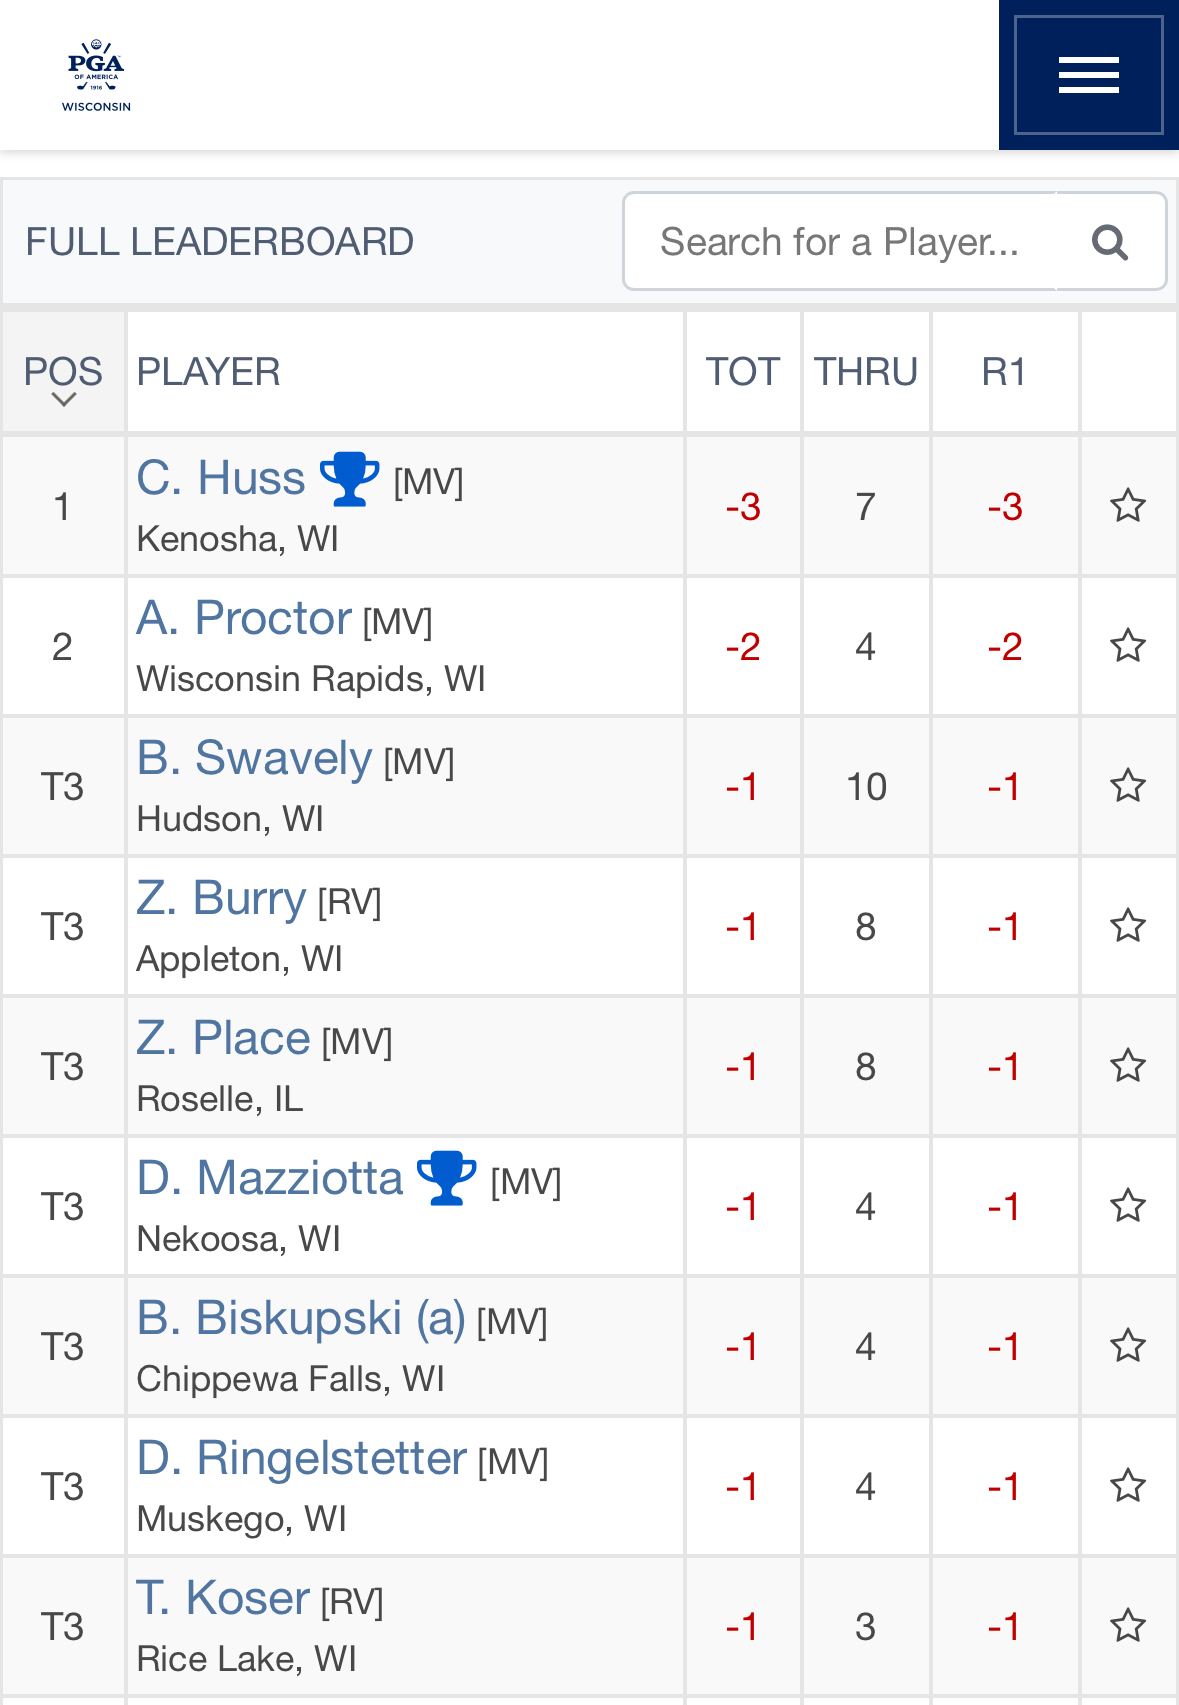Open the hamburger navigation menu

pos(1088,75)
